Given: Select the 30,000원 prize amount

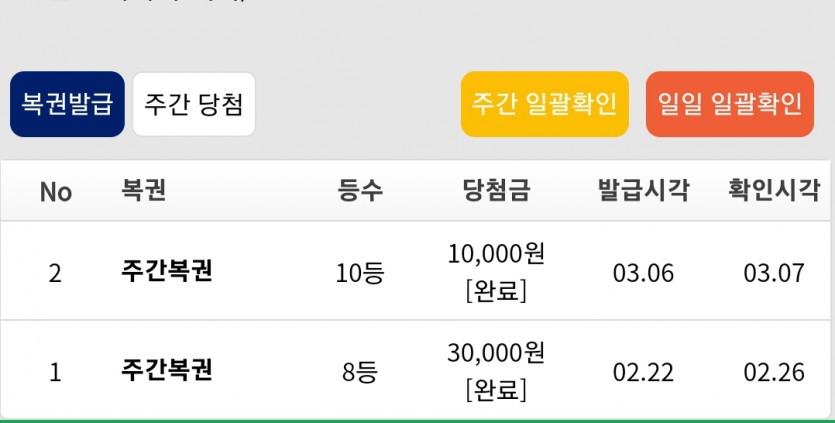Looking at the screenshot, I should 496,353.
